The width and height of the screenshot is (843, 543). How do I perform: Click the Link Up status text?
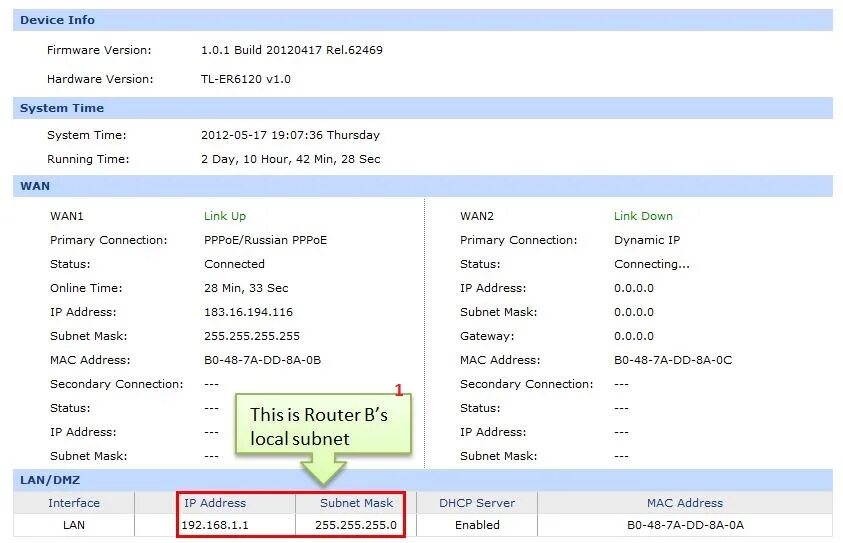pos(225,216)
